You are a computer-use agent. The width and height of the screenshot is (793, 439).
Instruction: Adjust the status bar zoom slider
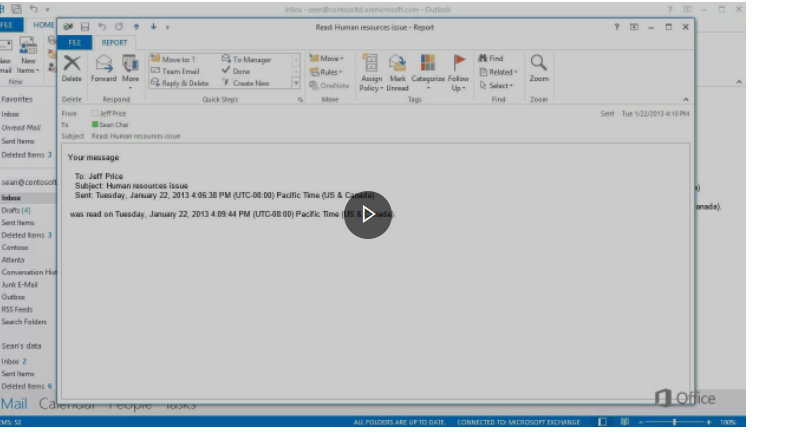(674, 422)
